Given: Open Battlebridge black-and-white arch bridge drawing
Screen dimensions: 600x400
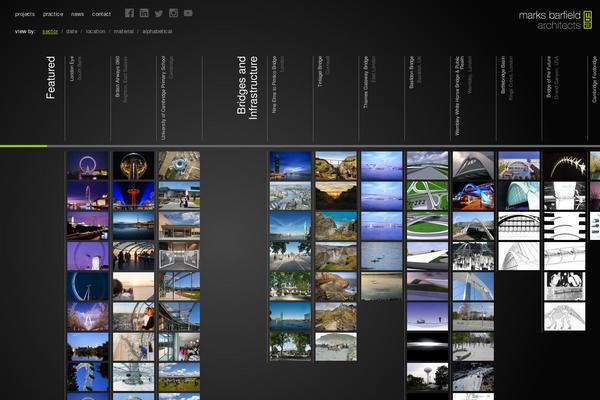Looking at the screenshot, I should pyautogui.click(x=519, y=226).
